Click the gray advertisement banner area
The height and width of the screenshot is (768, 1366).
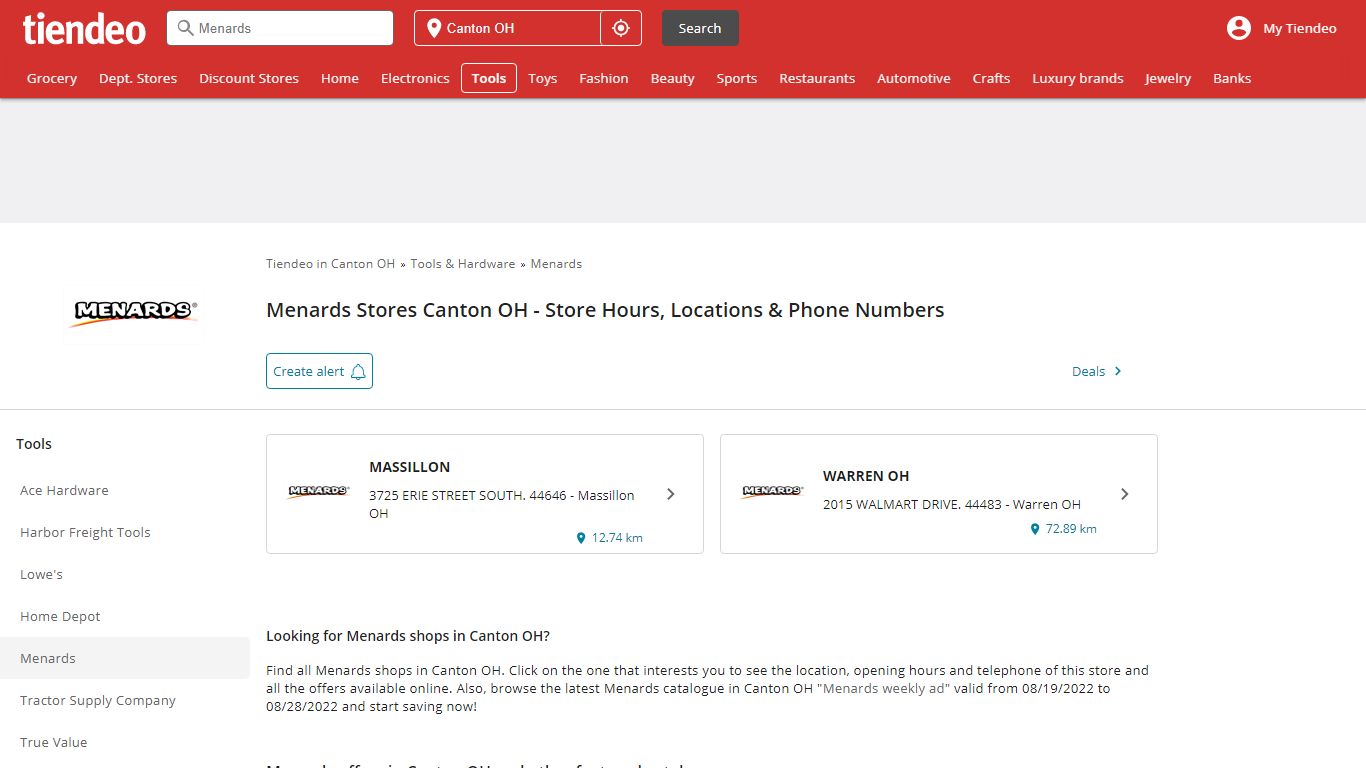[683, 160]
